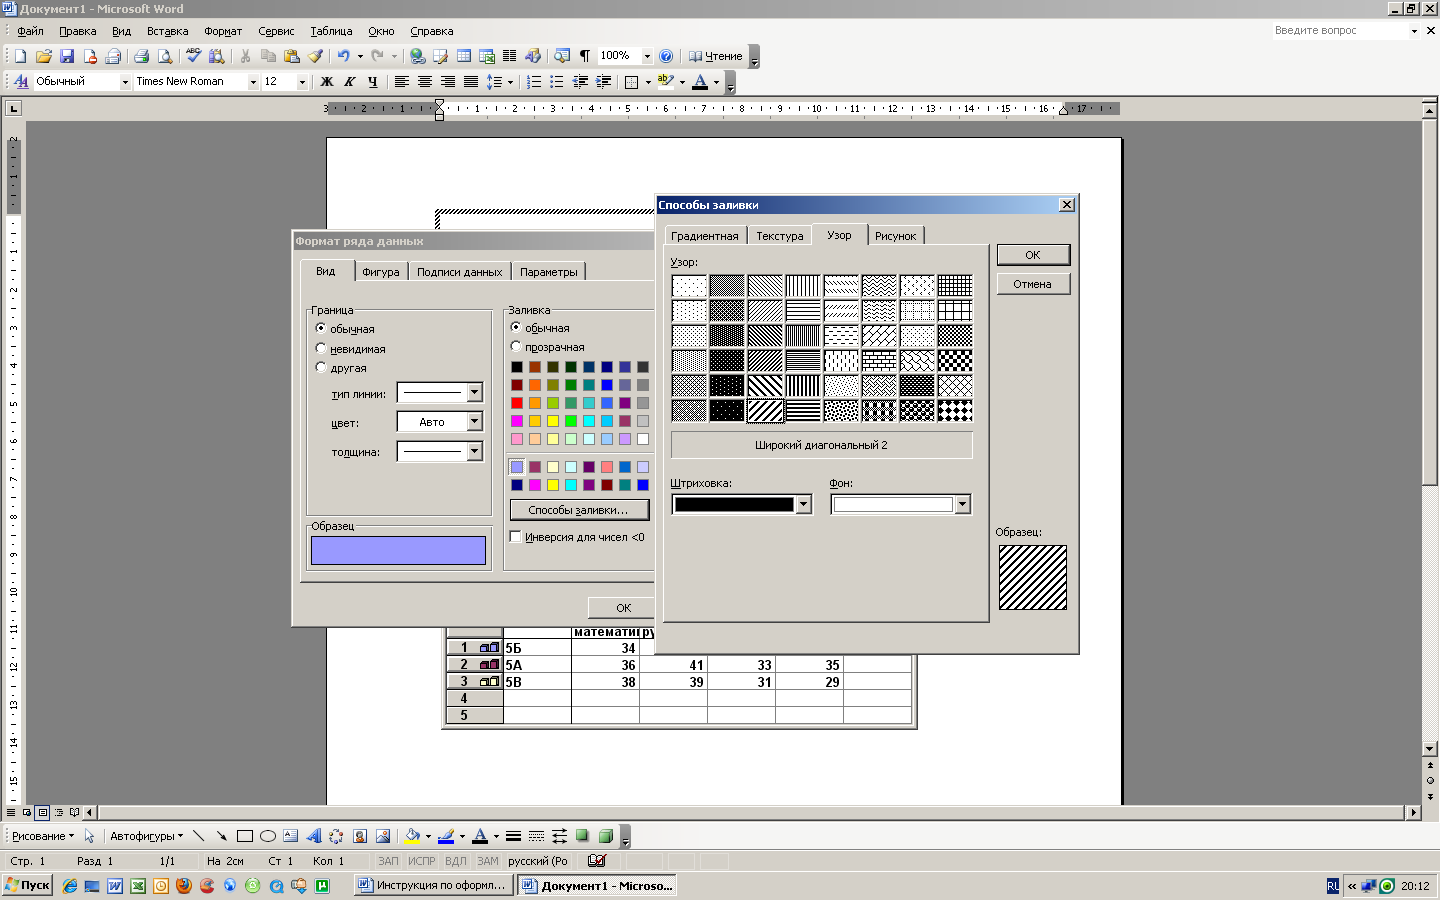
Task: Click the Rectangle tool in Drawing toolbar
Action: [x=245, y=836]
